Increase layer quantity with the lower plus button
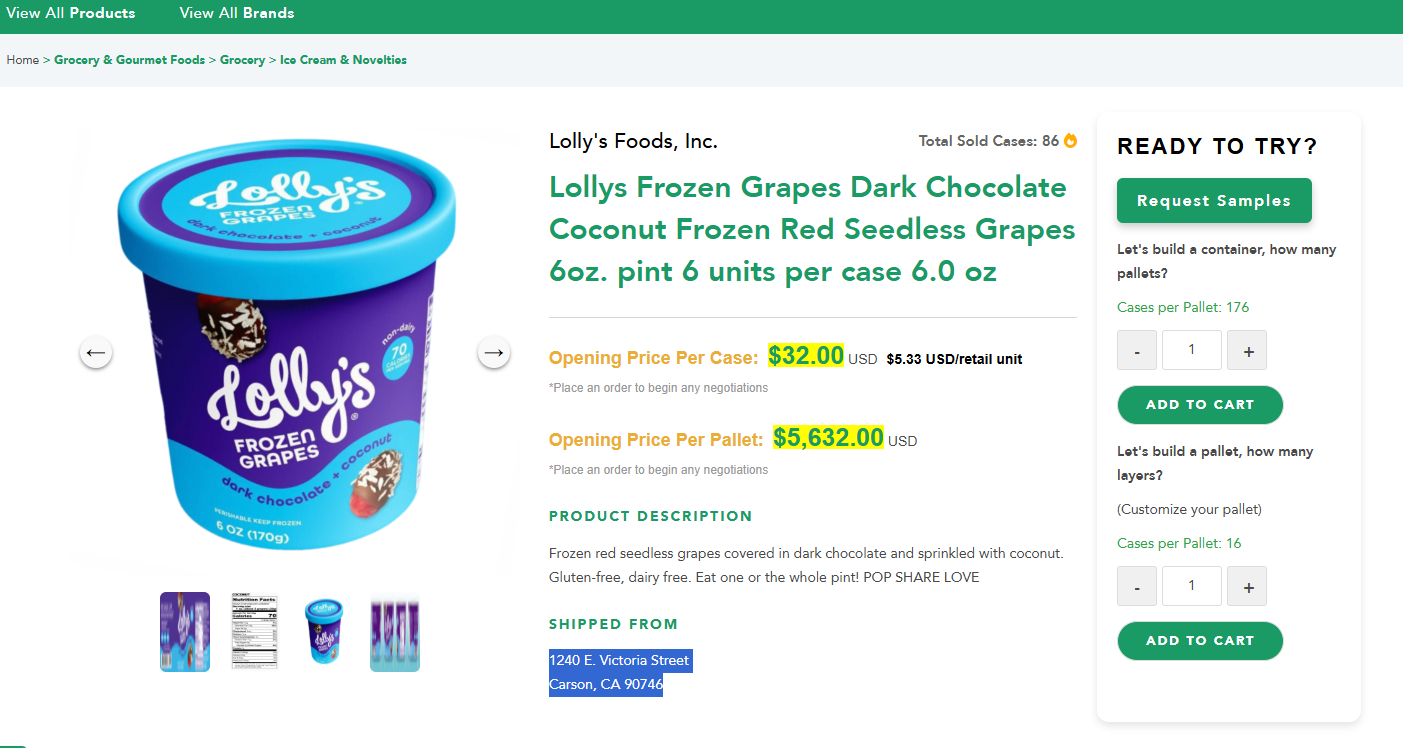This screenshot has height=748, width=1403. click(1247, 586)
